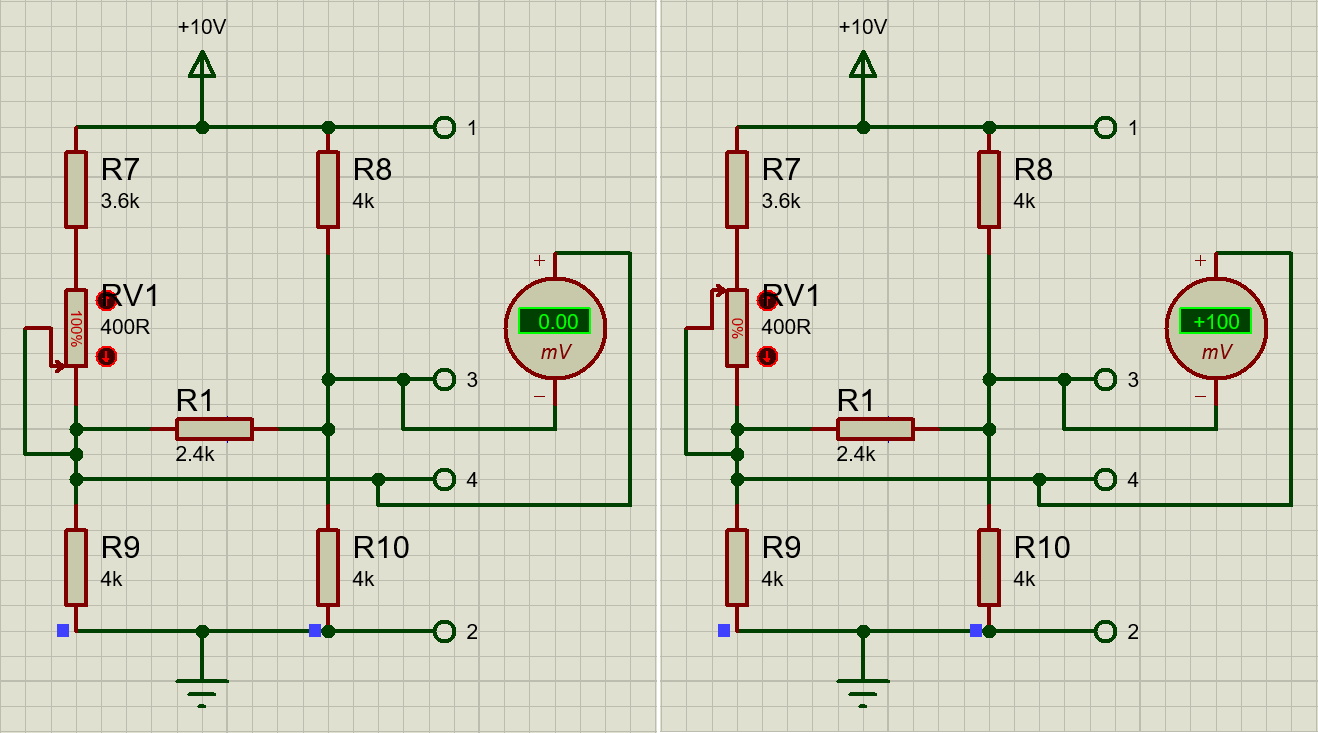Click the voltmeter showing +100 mV
Screen dimensions: 1318x733
tap(1216, 328)
